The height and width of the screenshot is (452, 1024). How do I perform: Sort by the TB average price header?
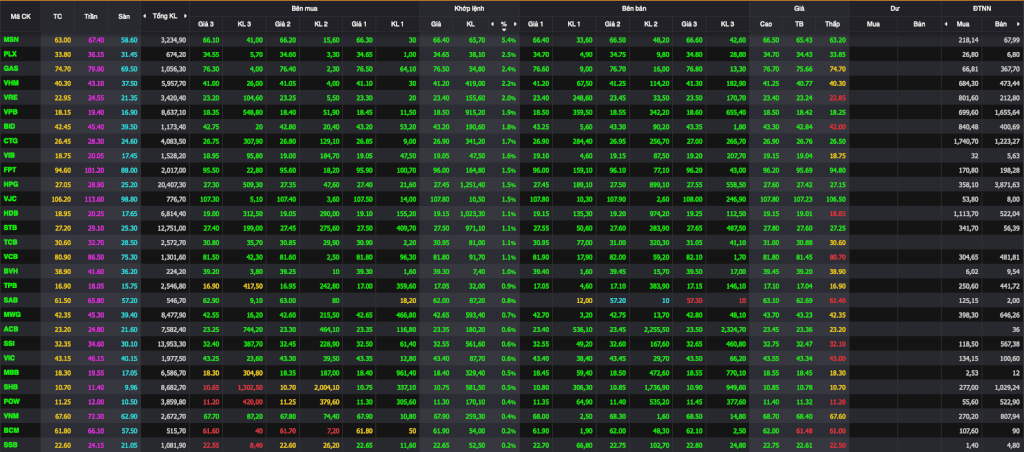tap(799, 24)
